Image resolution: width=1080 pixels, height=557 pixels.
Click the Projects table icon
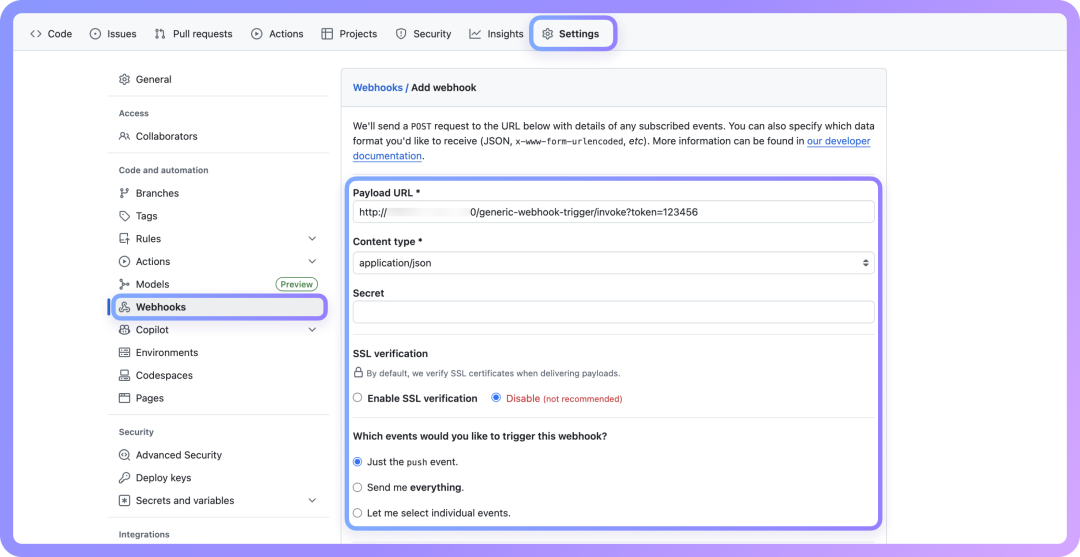point(327,34)
